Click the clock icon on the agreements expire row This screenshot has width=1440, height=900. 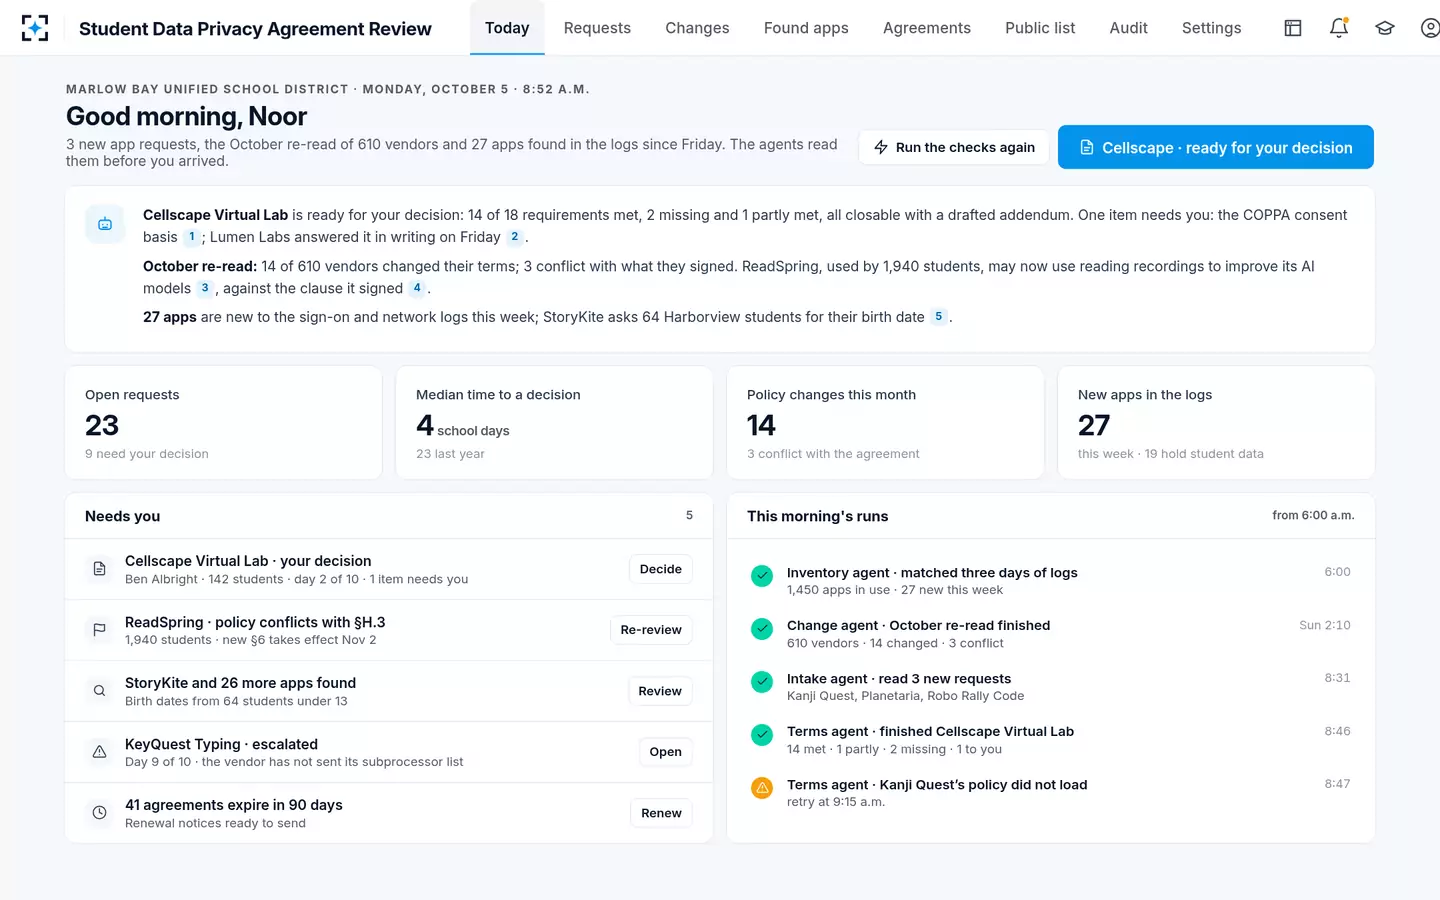(x=99, y=813)
